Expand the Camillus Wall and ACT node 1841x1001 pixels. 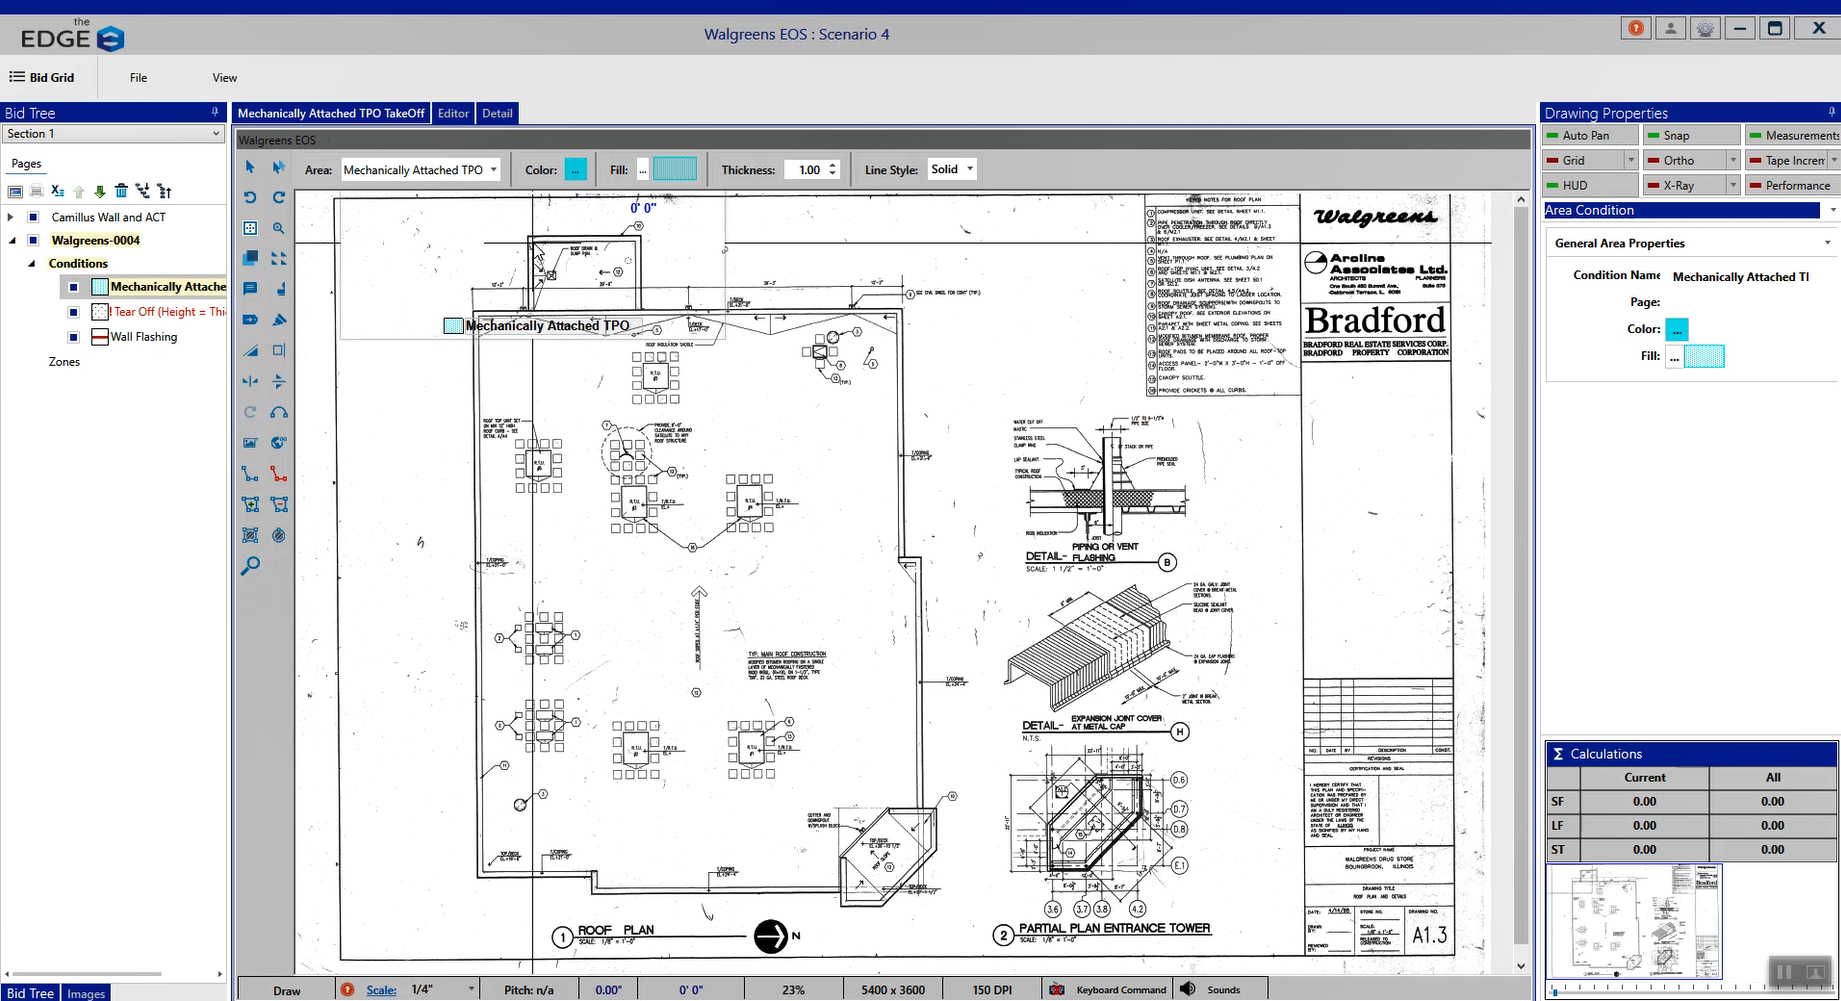pos(11,217)
